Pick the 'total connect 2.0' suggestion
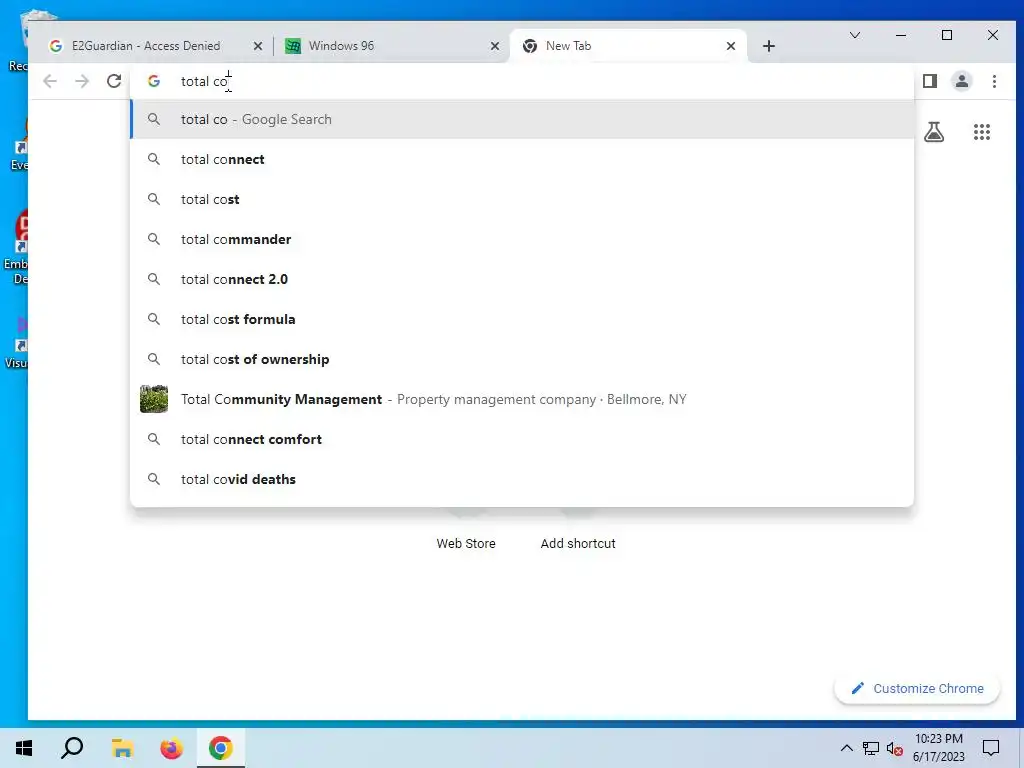This screenshot has width=1024, height=768. [522, 280]
